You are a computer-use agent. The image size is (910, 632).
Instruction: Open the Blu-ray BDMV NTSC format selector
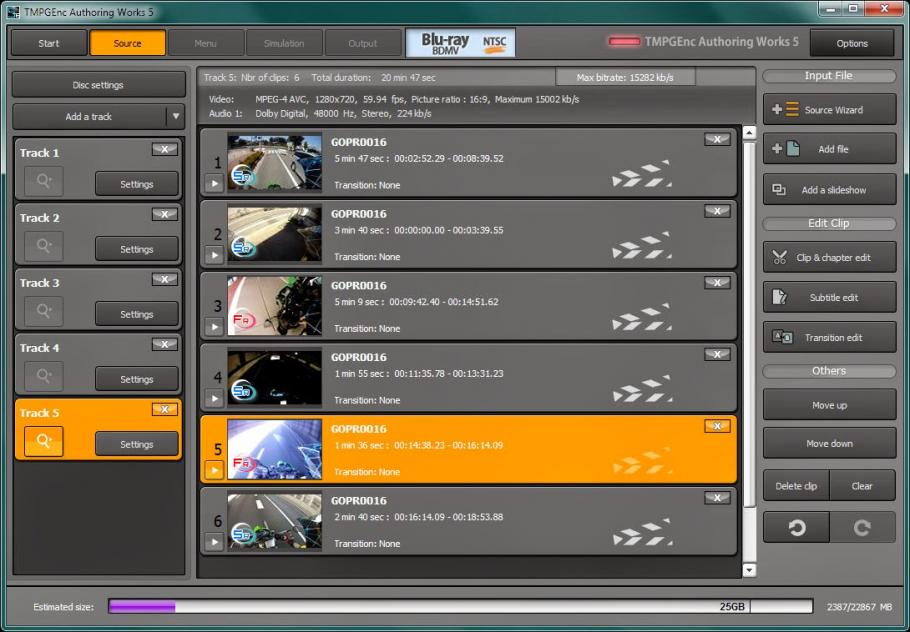[460, 43]
